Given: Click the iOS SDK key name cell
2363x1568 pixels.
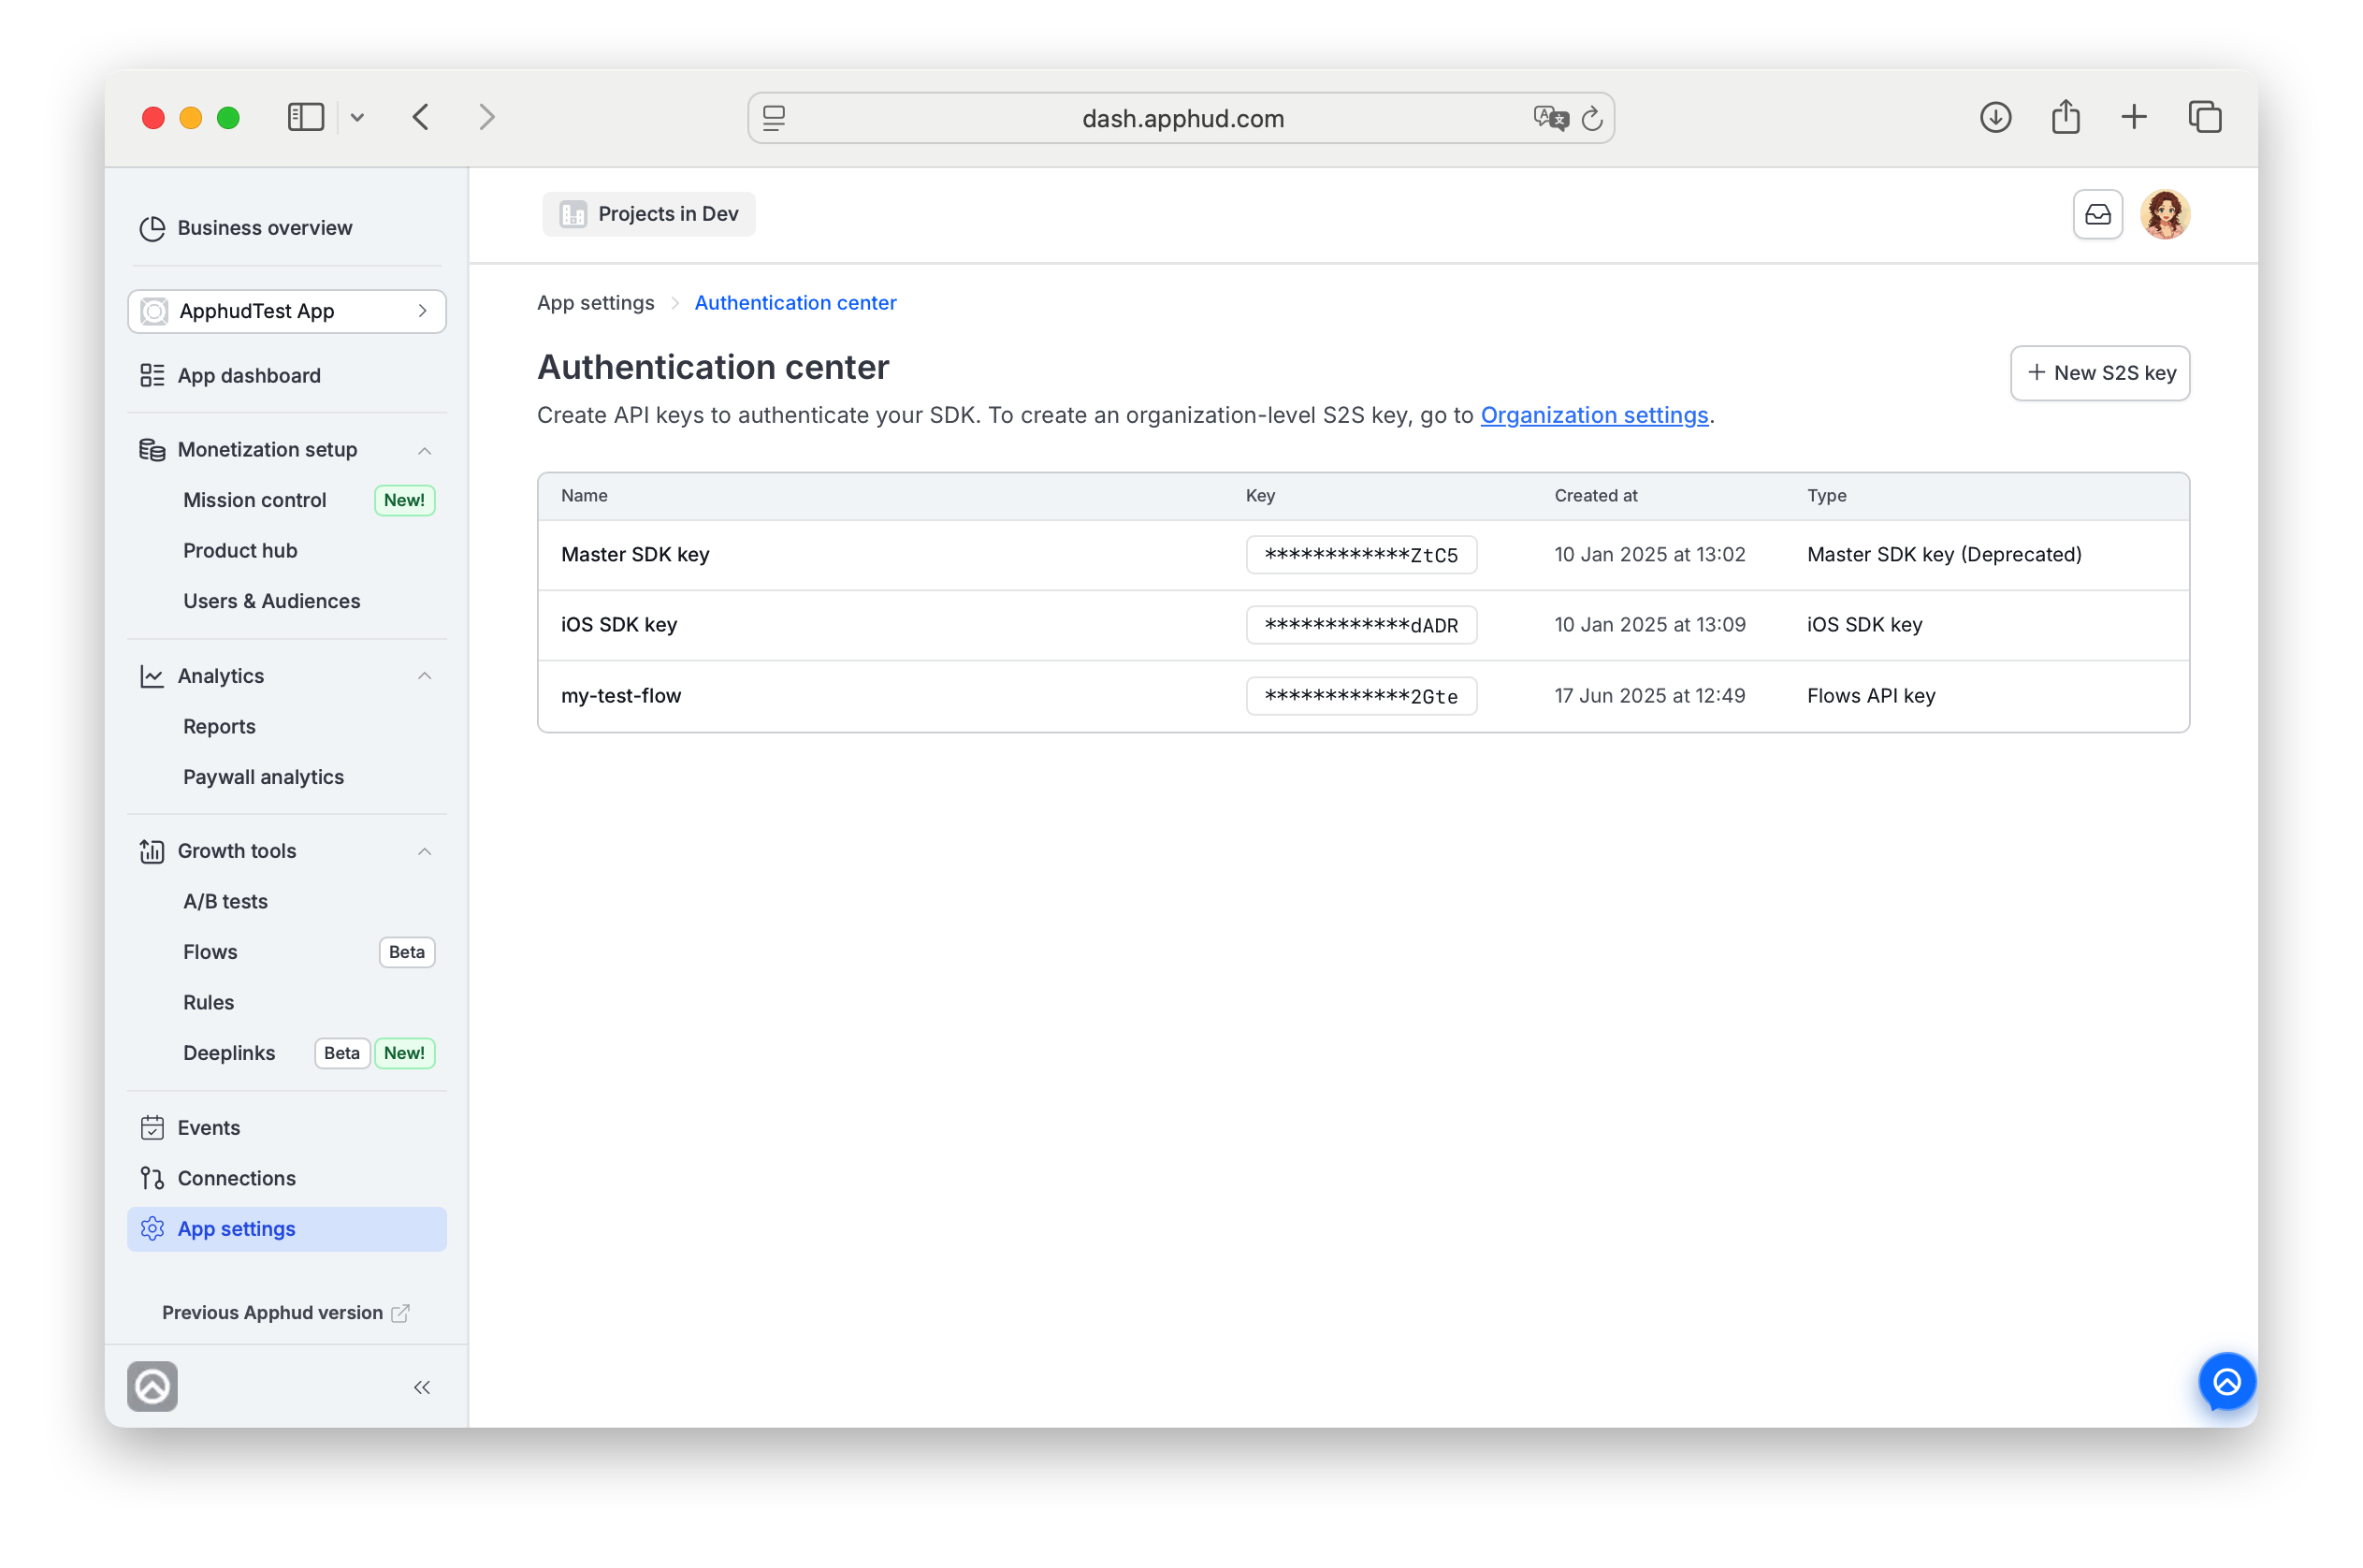Looking at the screenshot, I should coord(619,625).
